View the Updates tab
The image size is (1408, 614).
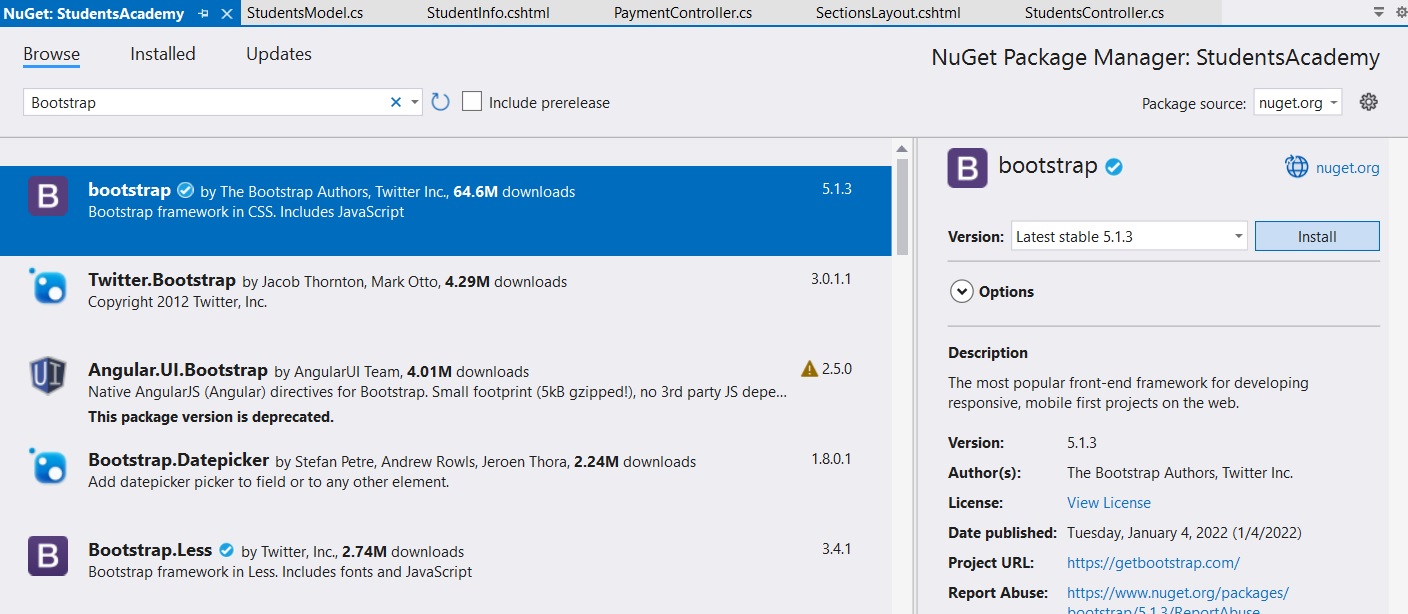click(279, 54)
